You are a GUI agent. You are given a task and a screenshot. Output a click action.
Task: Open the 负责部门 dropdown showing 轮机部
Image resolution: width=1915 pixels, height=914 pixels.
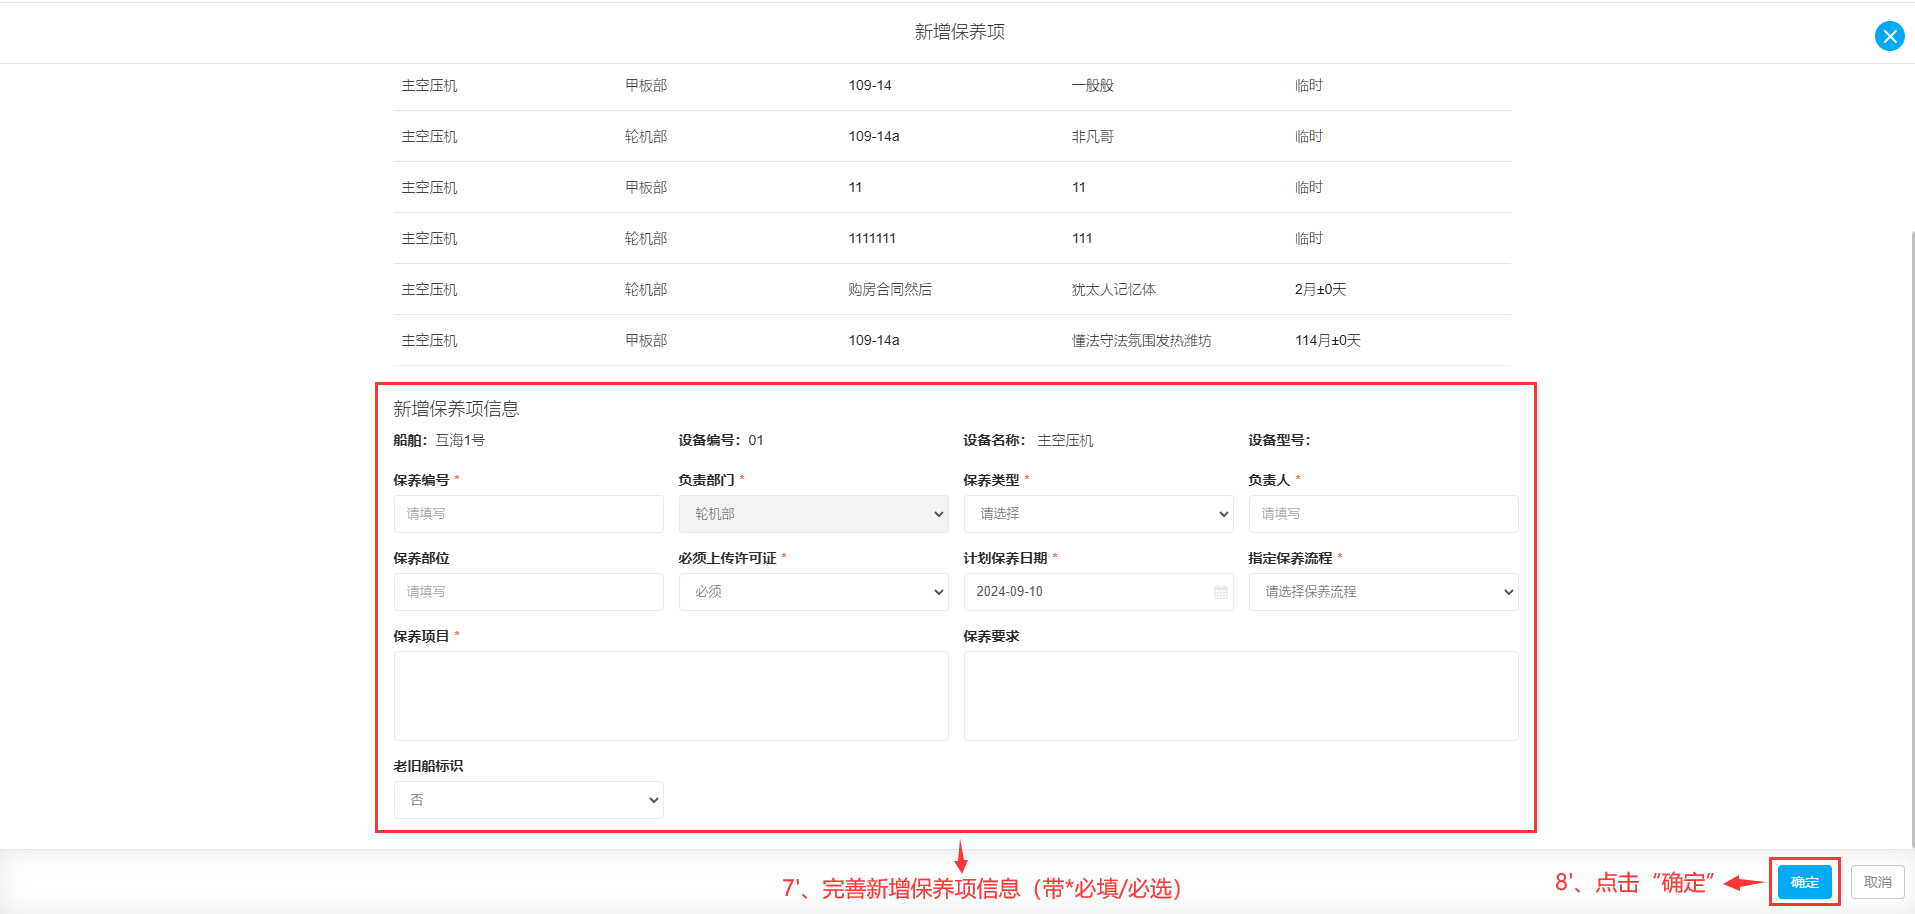813,514
